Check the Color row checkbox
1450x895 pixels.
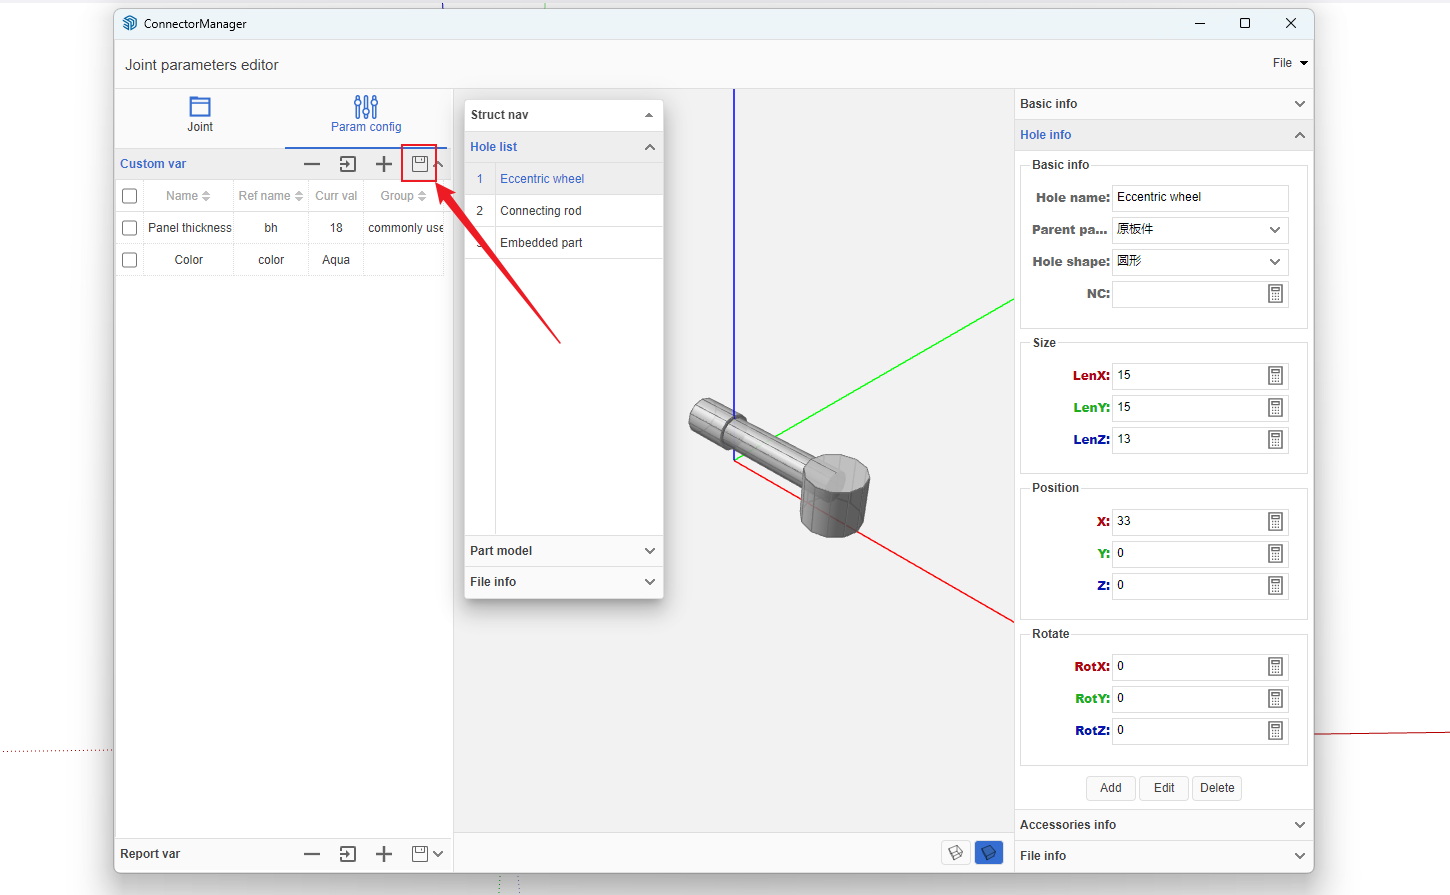[129, 260]
